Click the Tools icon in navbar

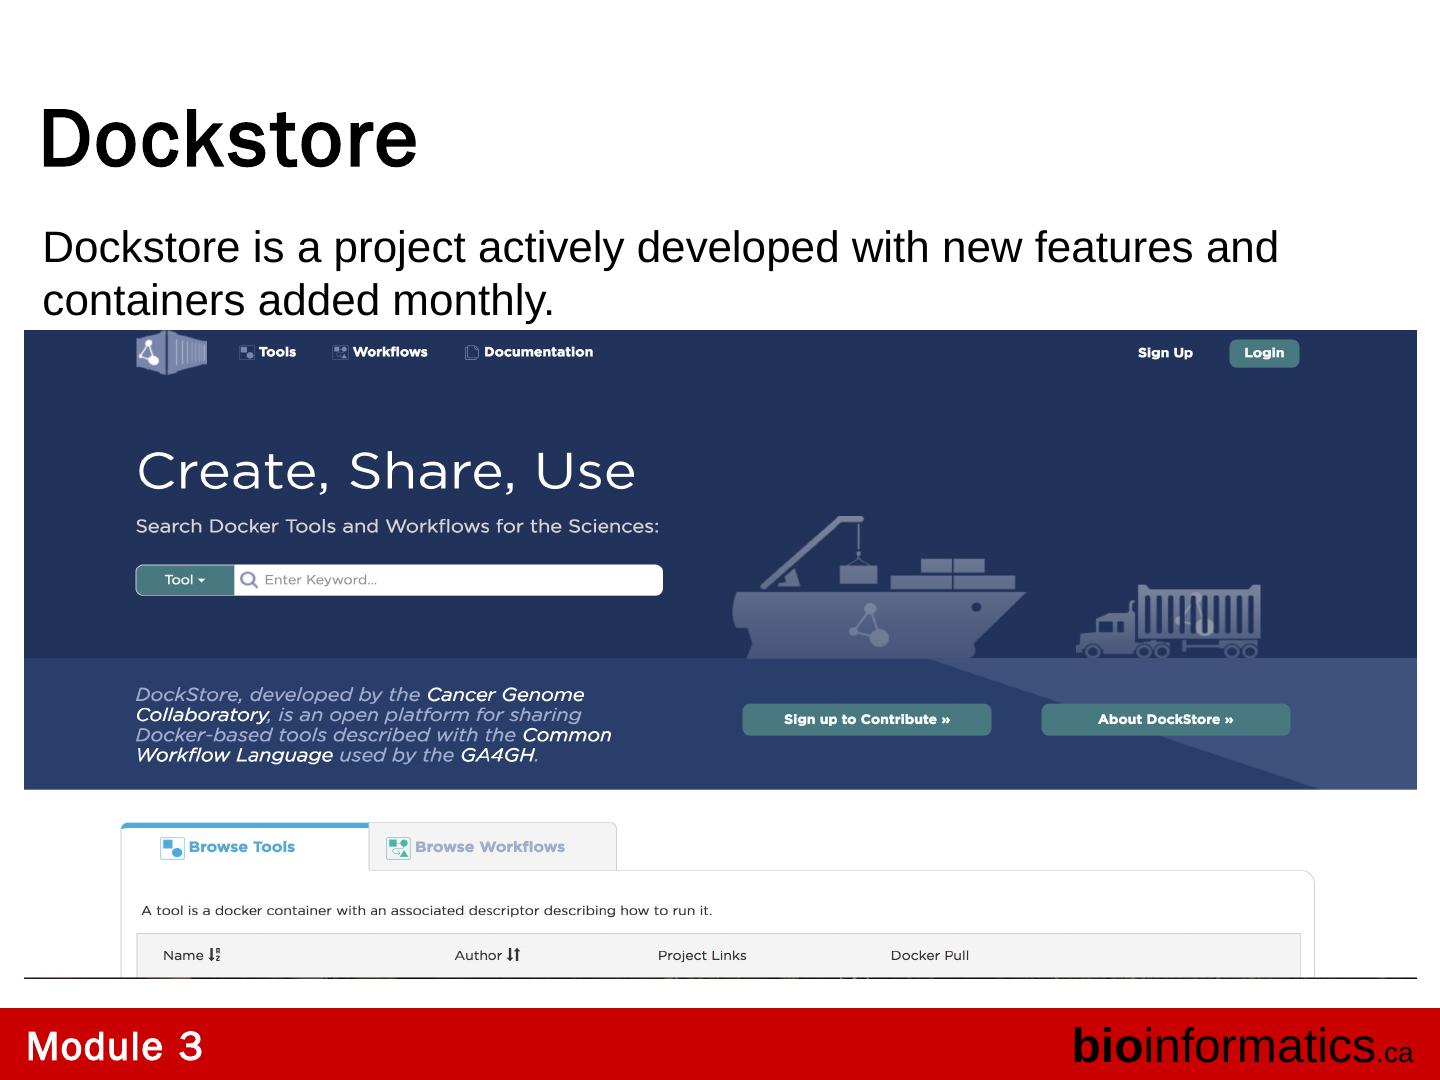246,353
